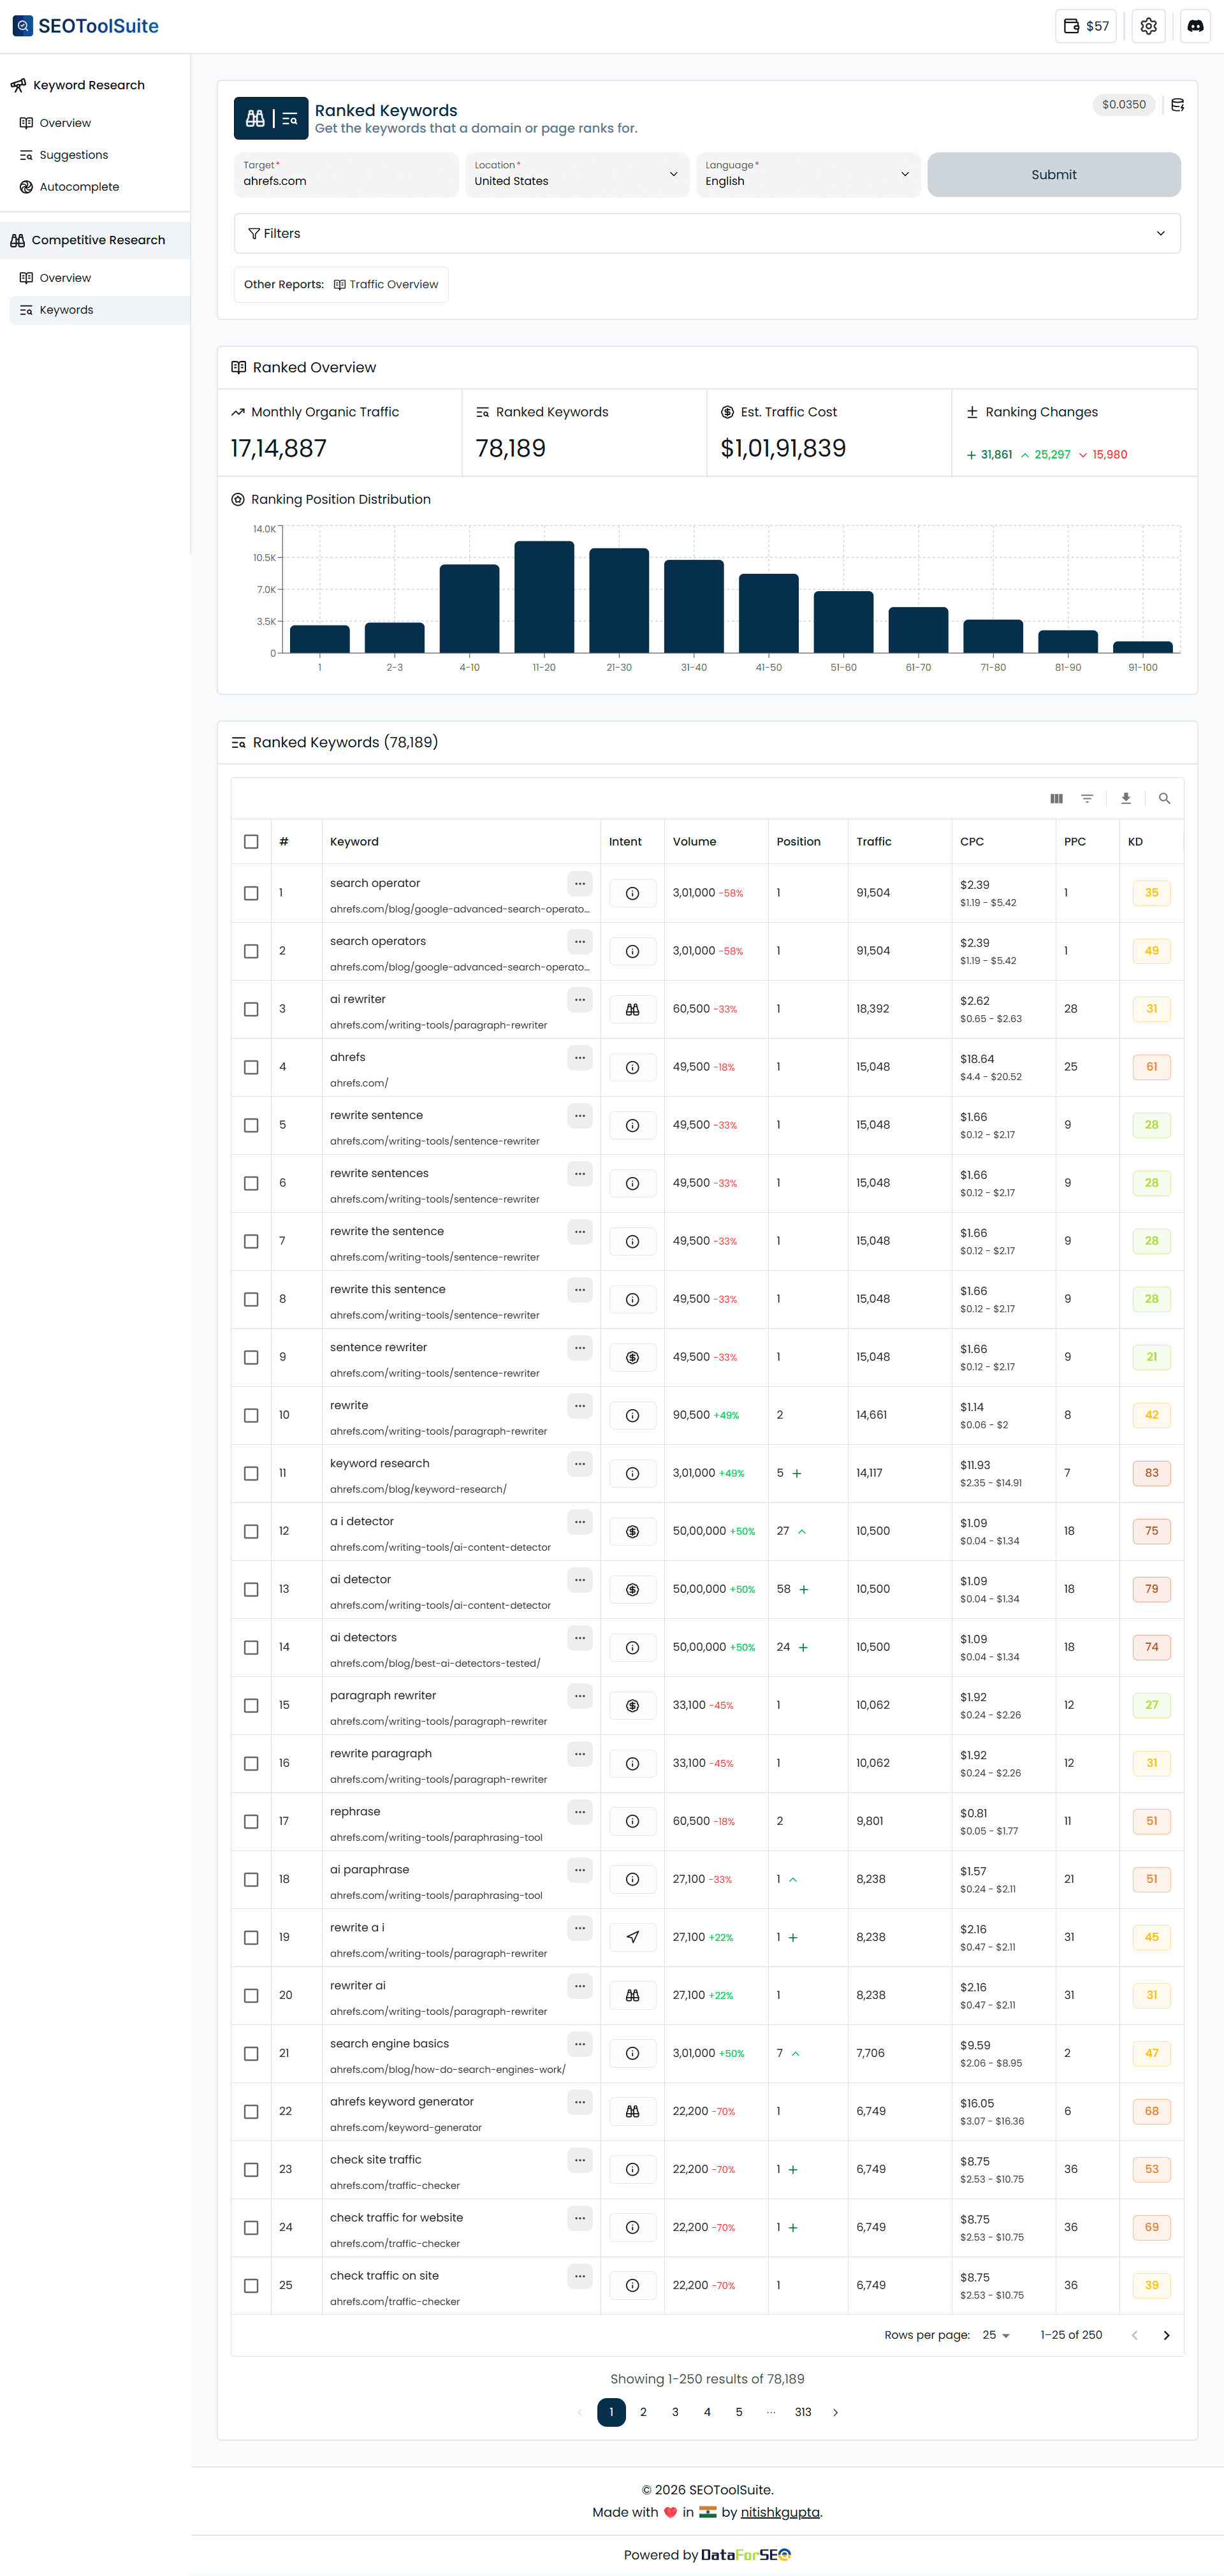Click the 4-10 bar in position distribution
The height and width of the screenshot is (2576, 1224).
469,609
